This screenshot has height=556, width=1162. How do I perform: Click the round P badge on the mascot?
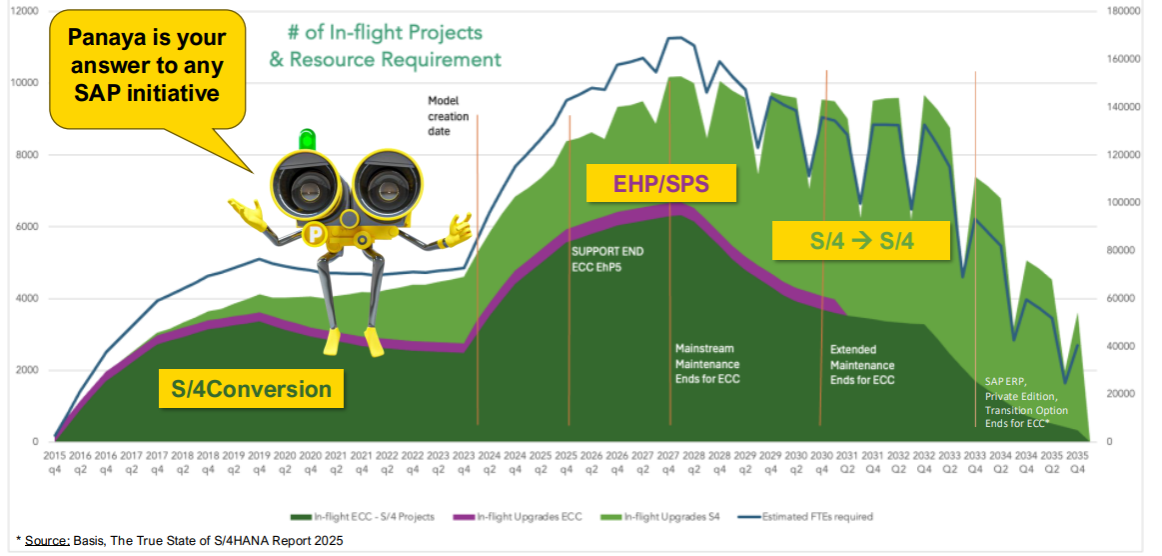coord(315,234)
